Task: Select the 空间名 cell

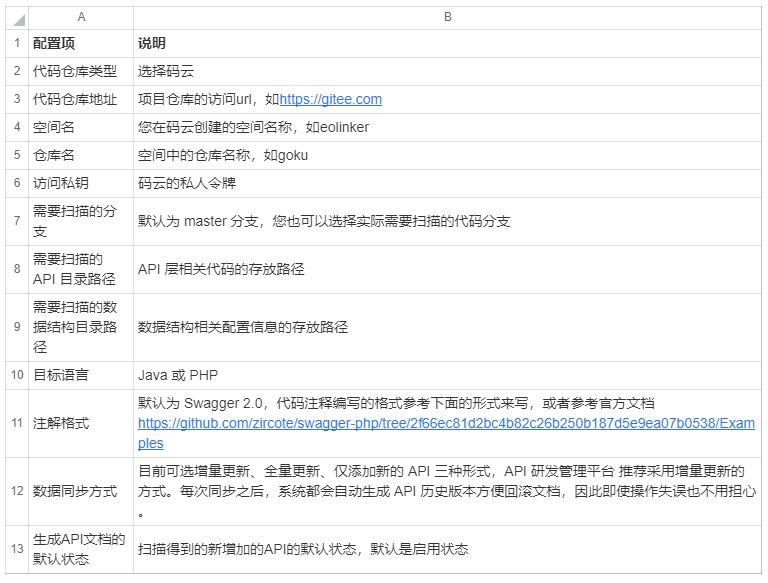Action: pyautogui.click(x=54, y=128)
